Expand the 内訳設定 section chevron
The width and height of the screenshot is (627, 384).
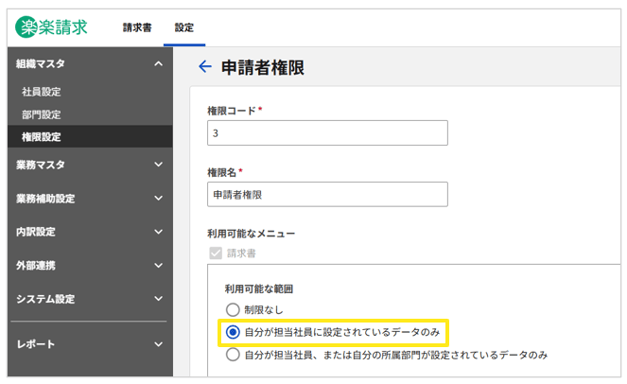point(158,232)
